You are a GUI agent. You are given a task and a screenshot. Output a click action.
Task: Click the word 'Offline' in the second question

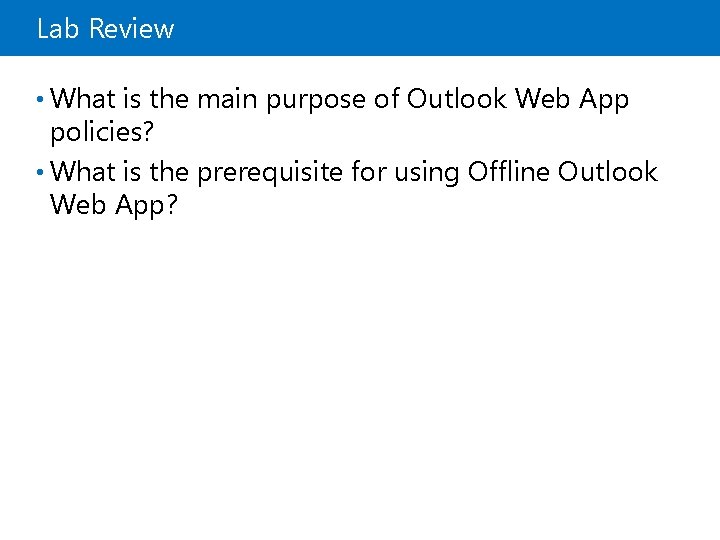pyautogui.click(x=508, y=172)
